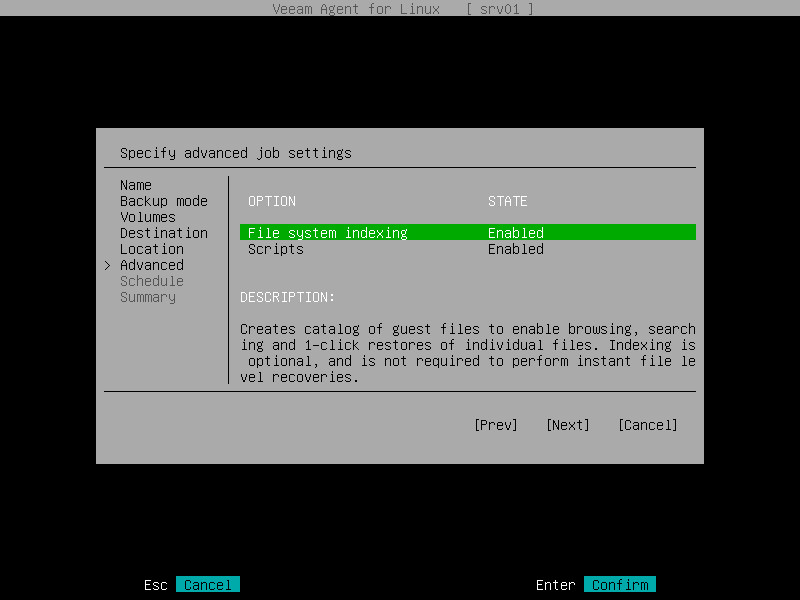Click the [Cancel] button in the dialog
800x600 pixels.
click(x=647, y=425)
